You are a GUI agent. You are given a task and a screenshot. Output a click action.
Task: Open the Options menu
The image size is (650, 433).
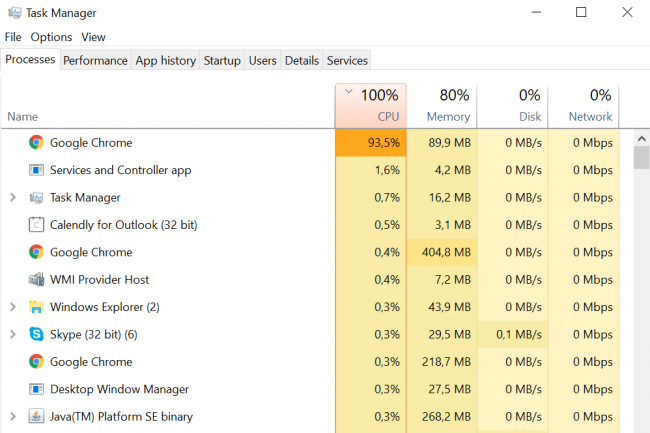[51, 37]
